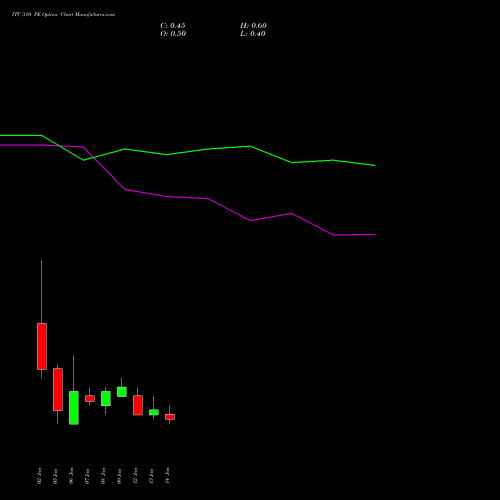This screenshot has height=500, width=500.
Task: Click the 05 Jan date label
Action: [x=55, y=476]
